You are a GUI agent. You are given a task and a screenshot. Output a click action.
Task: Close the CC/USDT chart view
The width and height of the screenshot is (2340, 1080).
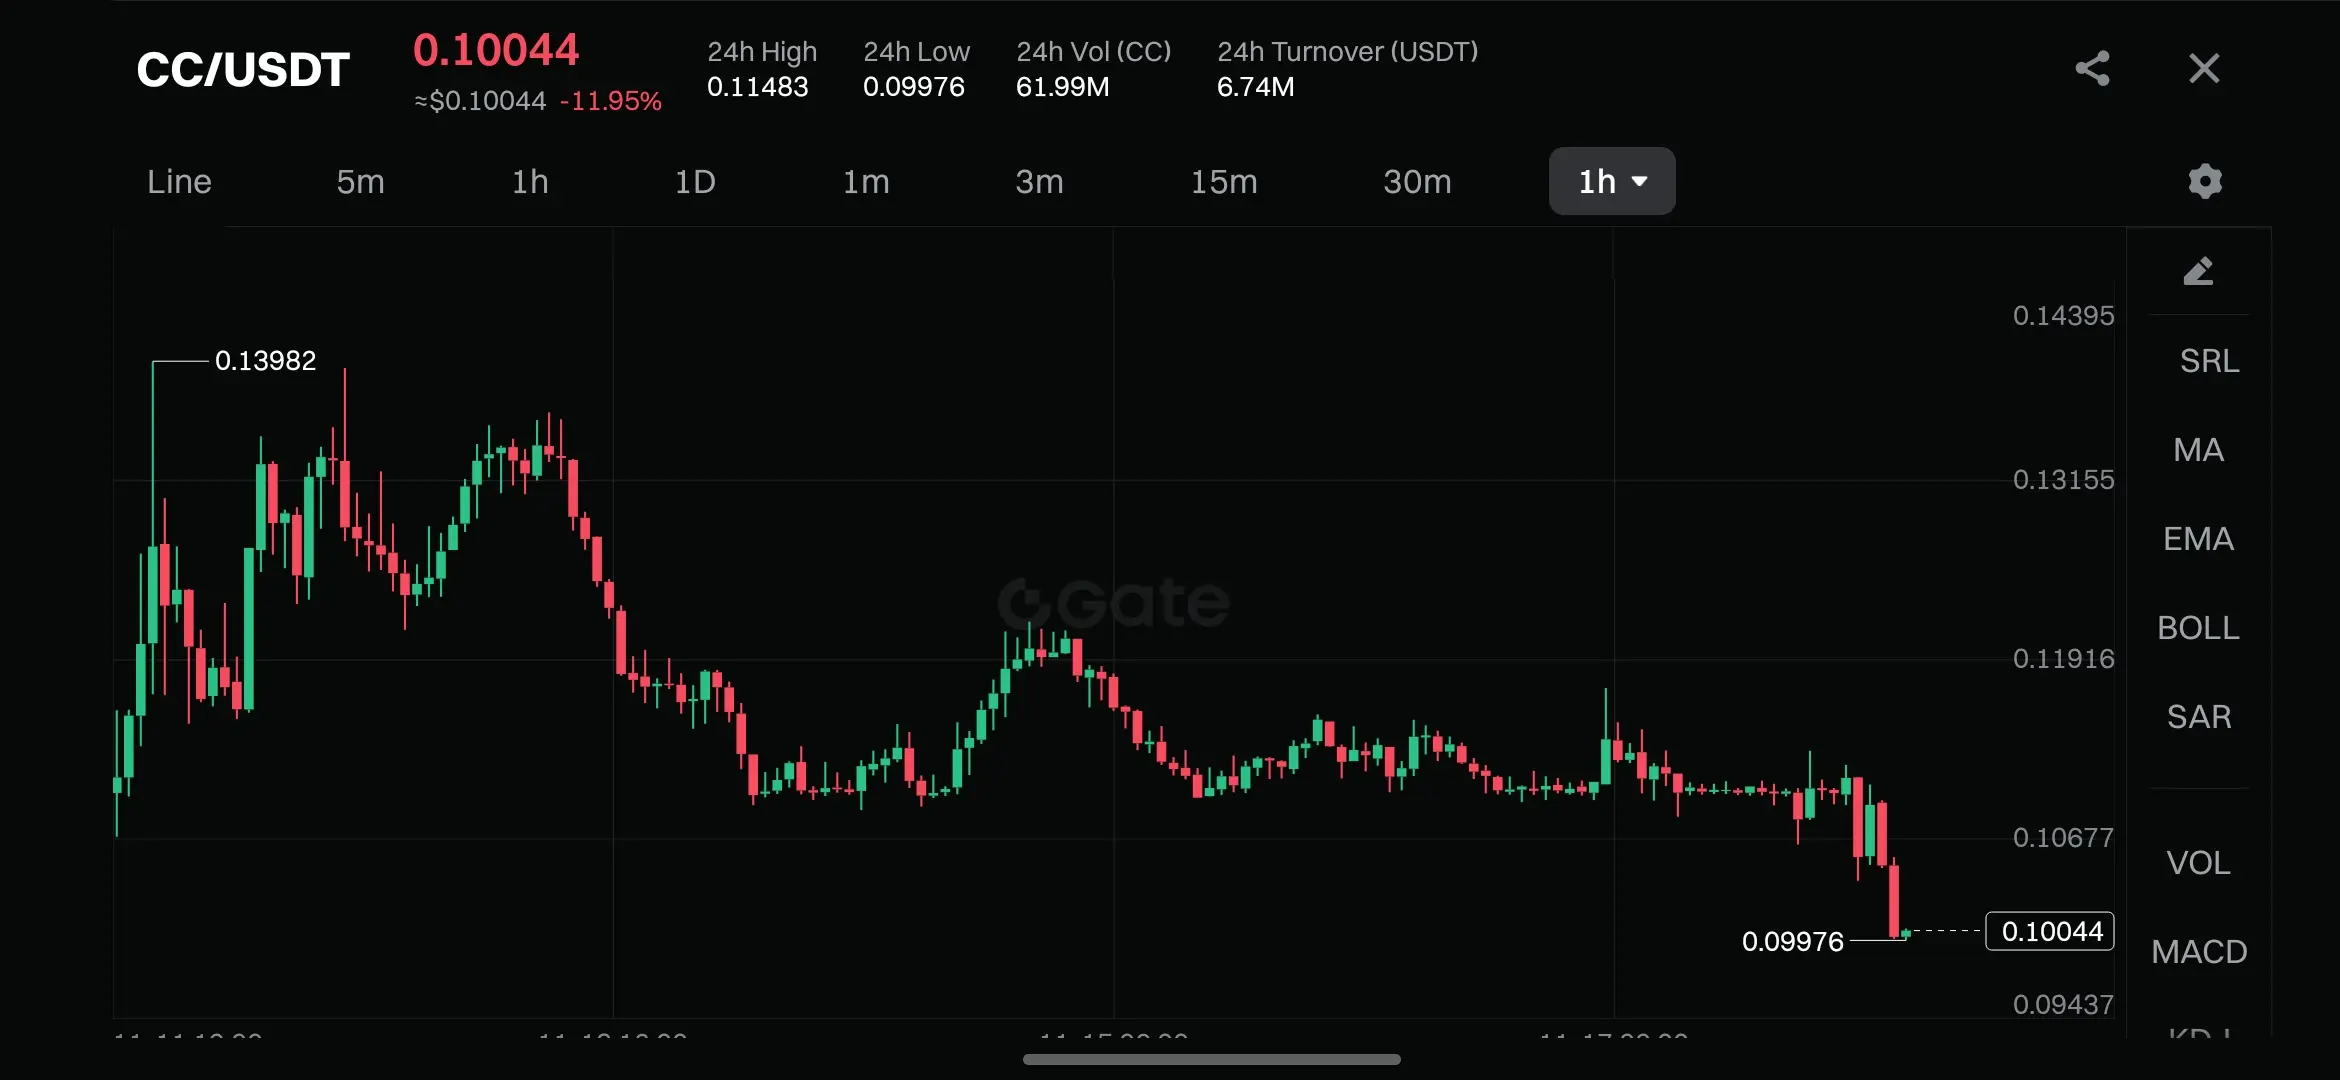coord(2204,68)
